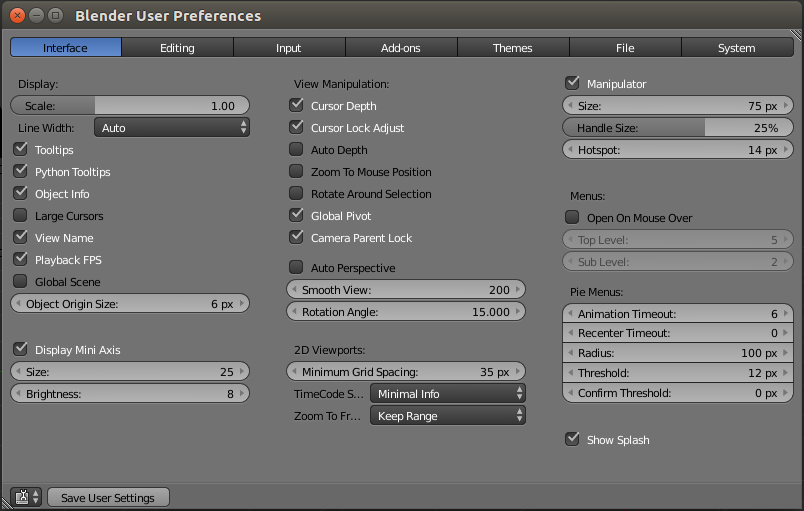Screen dimensions: 804x511
Task: Decrease Mini Axis Brightness with left arrow
Action: tap(18, 394)
